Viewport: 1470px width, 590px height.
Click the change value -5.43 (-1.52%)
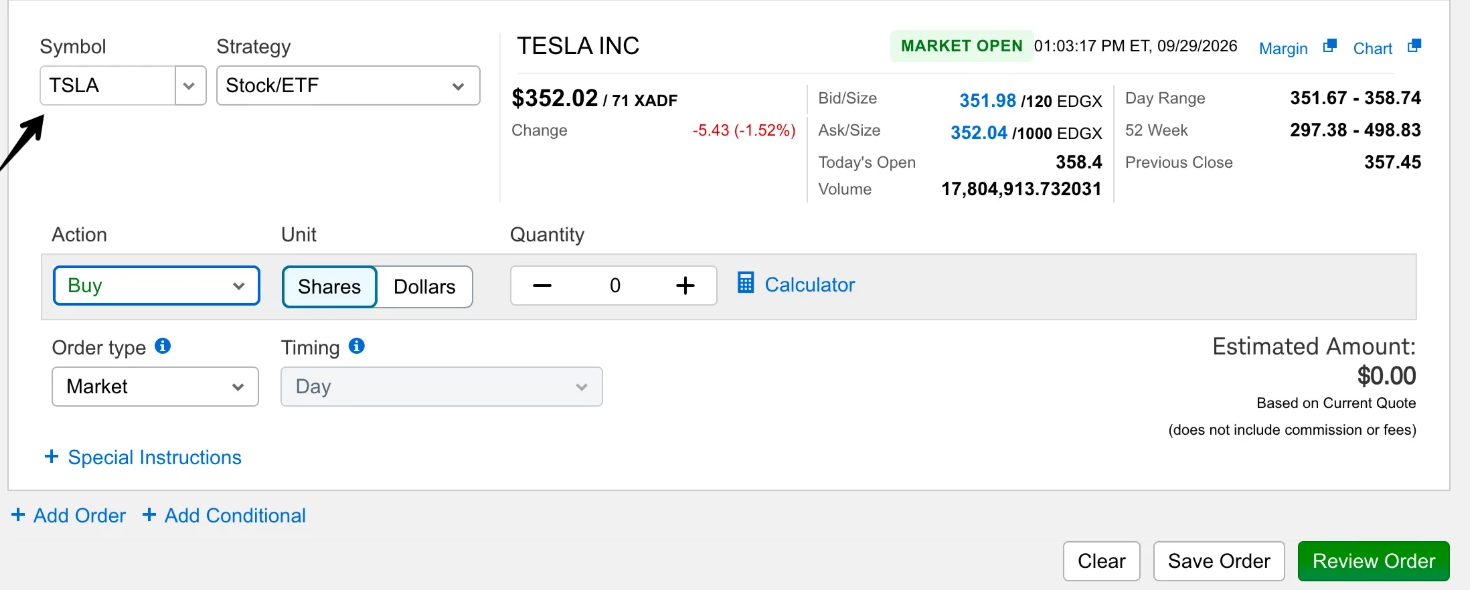pyautogui.click(x=744, y=130)
